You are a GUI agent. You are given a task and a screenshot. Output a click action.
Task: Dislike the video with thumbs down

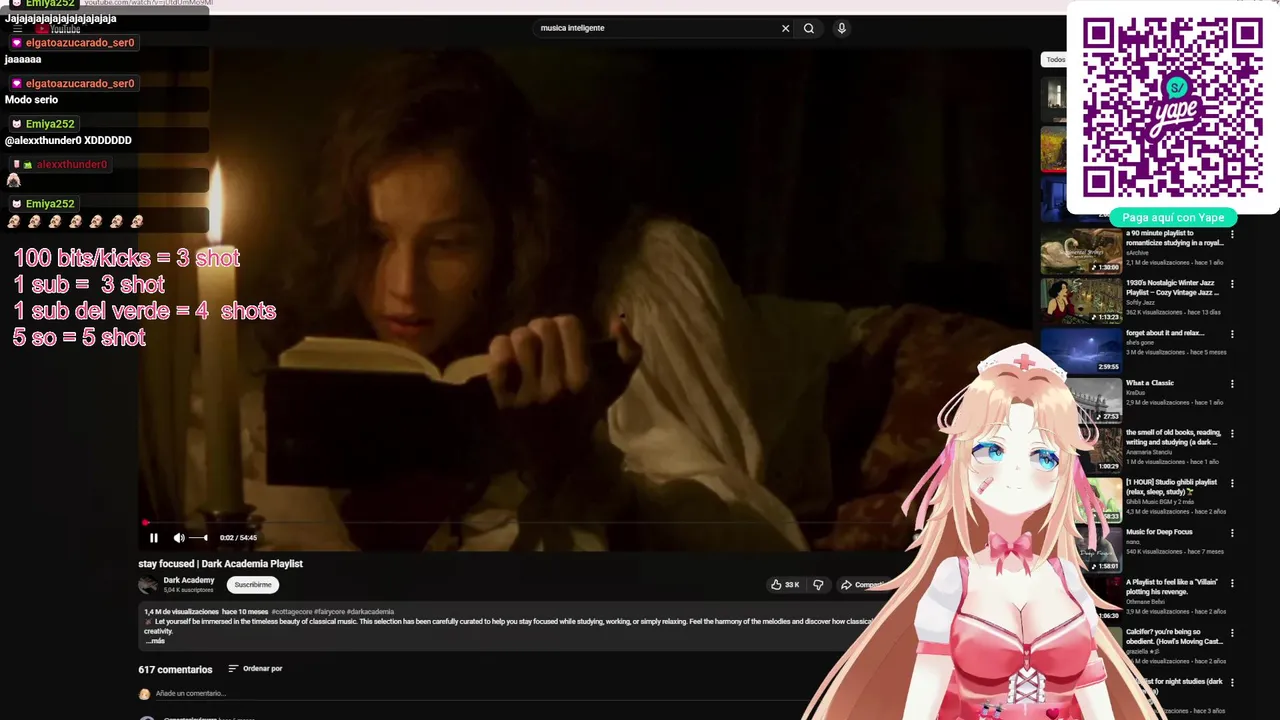point(818,585)
